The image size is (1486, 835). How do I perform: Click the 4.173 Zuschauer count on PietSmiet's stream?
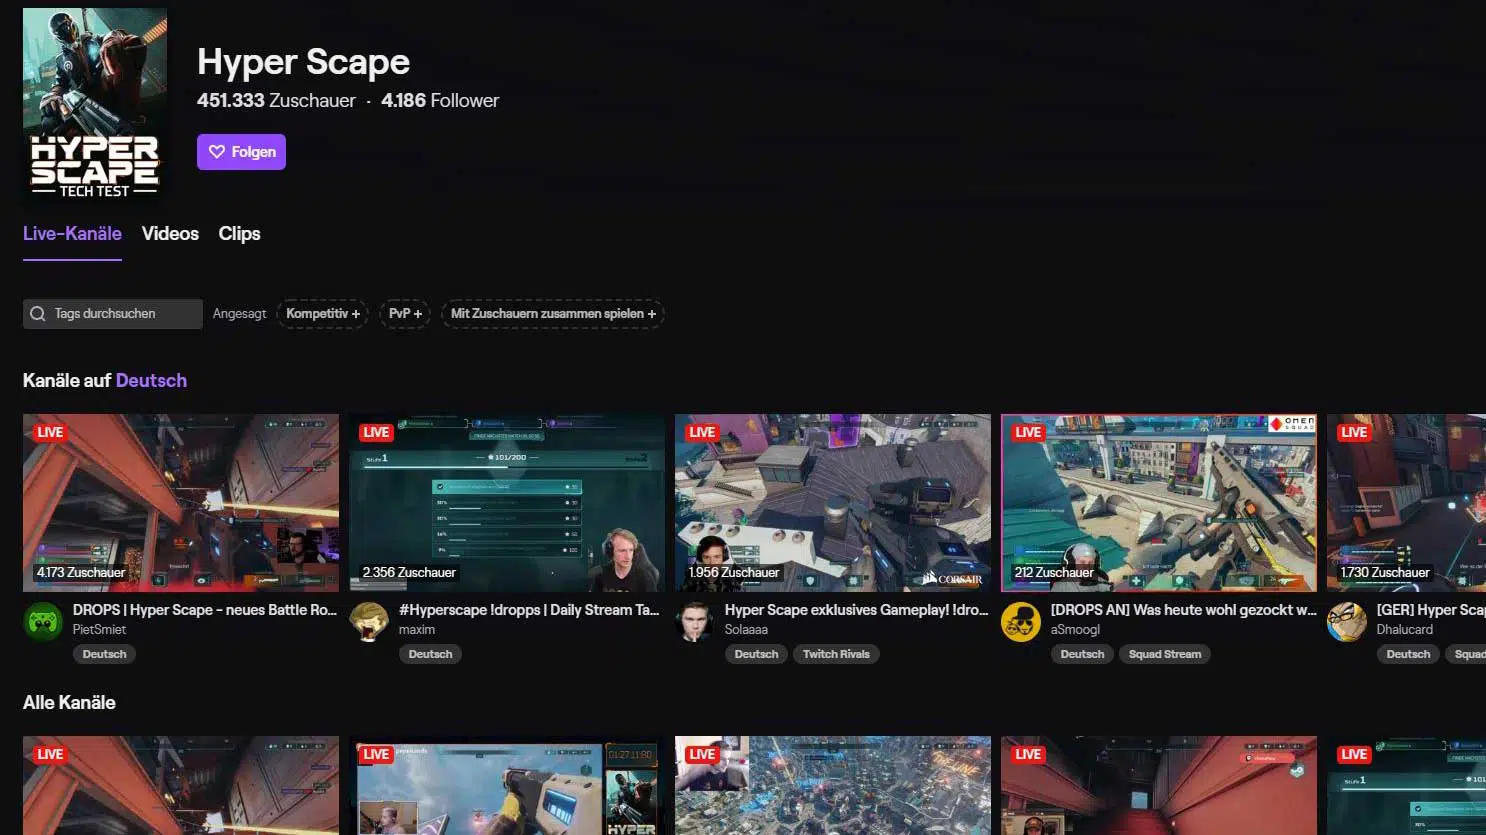[x=81, y=573]
